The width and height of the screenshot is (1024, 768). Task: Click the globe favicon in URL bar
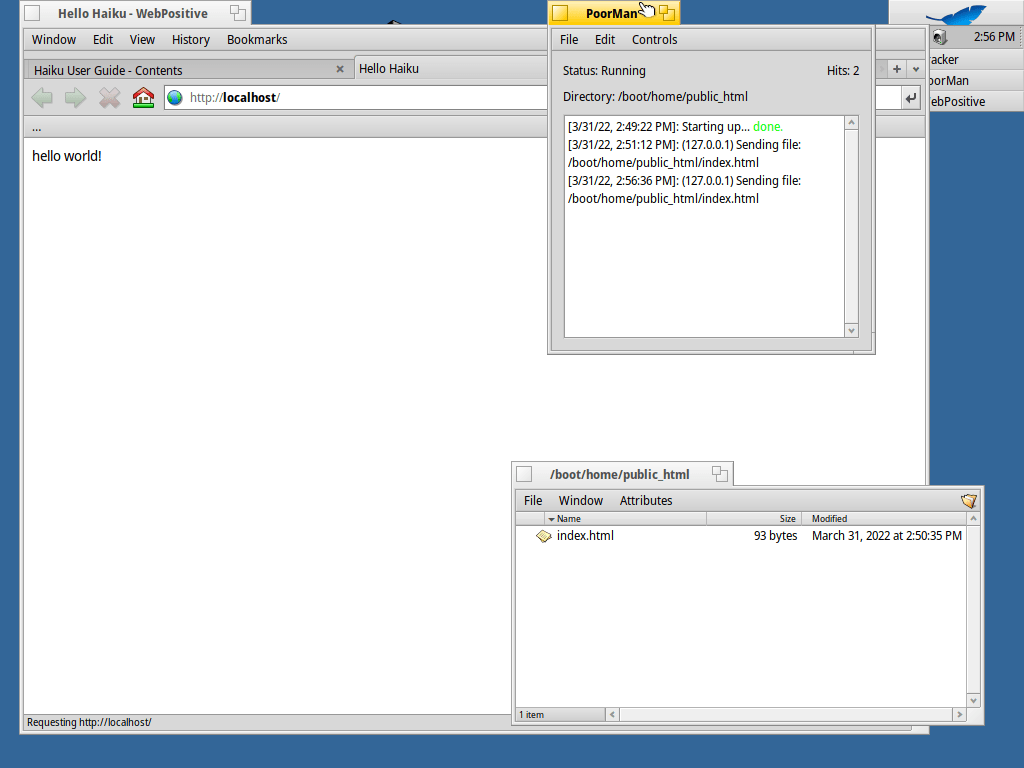[x=175, y=98]
